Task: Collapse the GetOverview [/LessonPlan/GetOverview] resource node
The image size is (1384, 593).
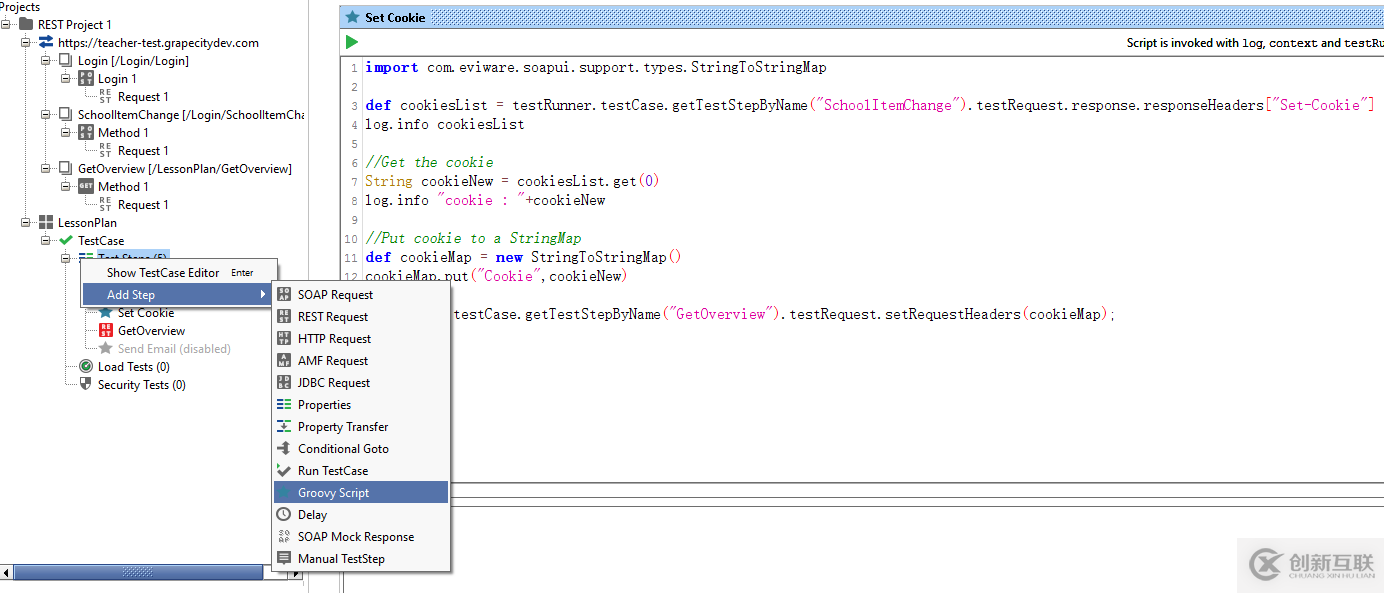Action: [46, 168]
